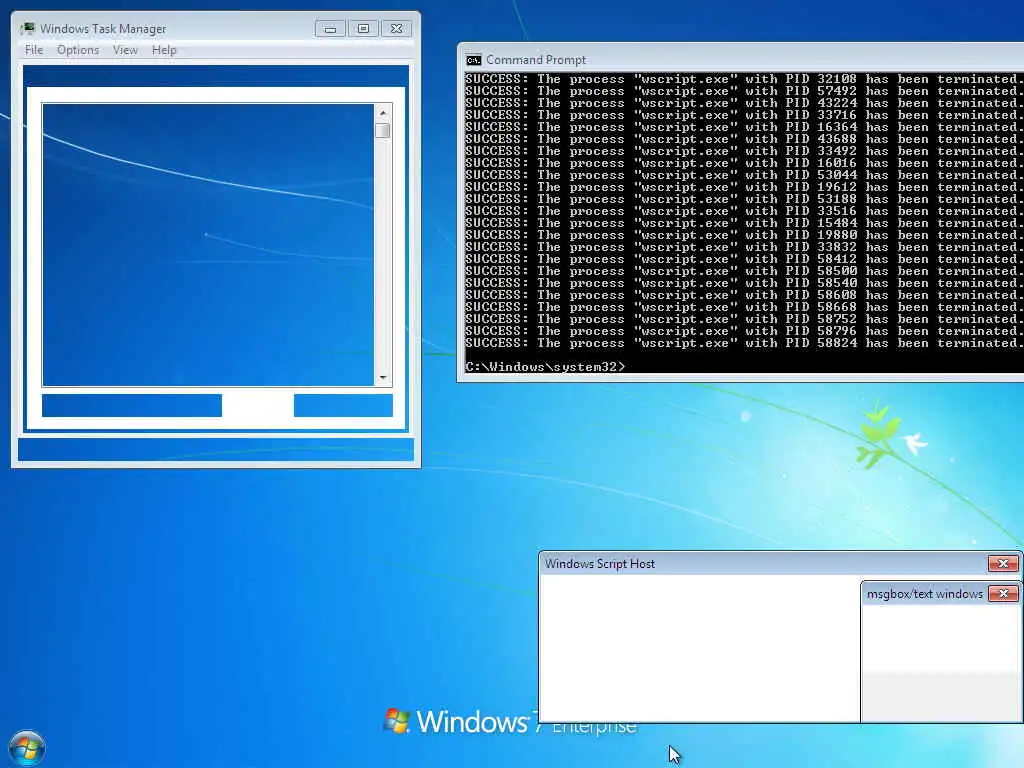Click the line with PID 53044
The width and height of the screenshot is (1024, 768).
(x=744, y=175)
